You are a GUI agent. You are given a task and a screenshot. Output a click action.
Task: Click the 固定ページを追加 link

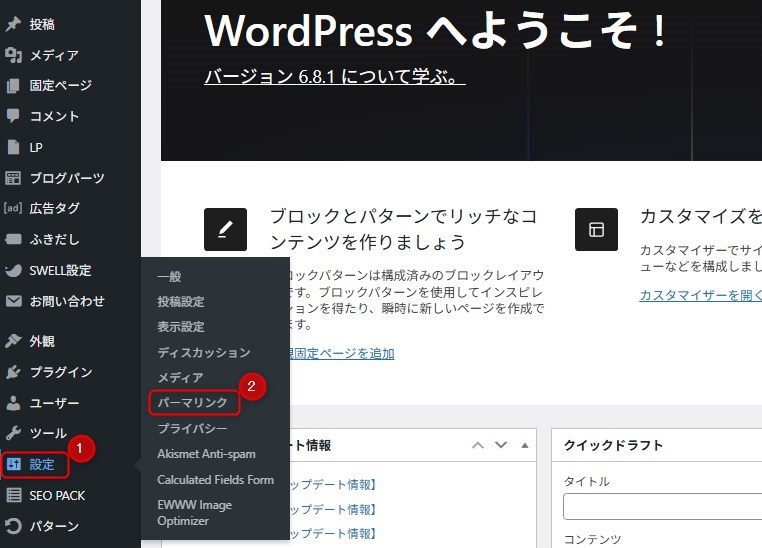point(343,353)
